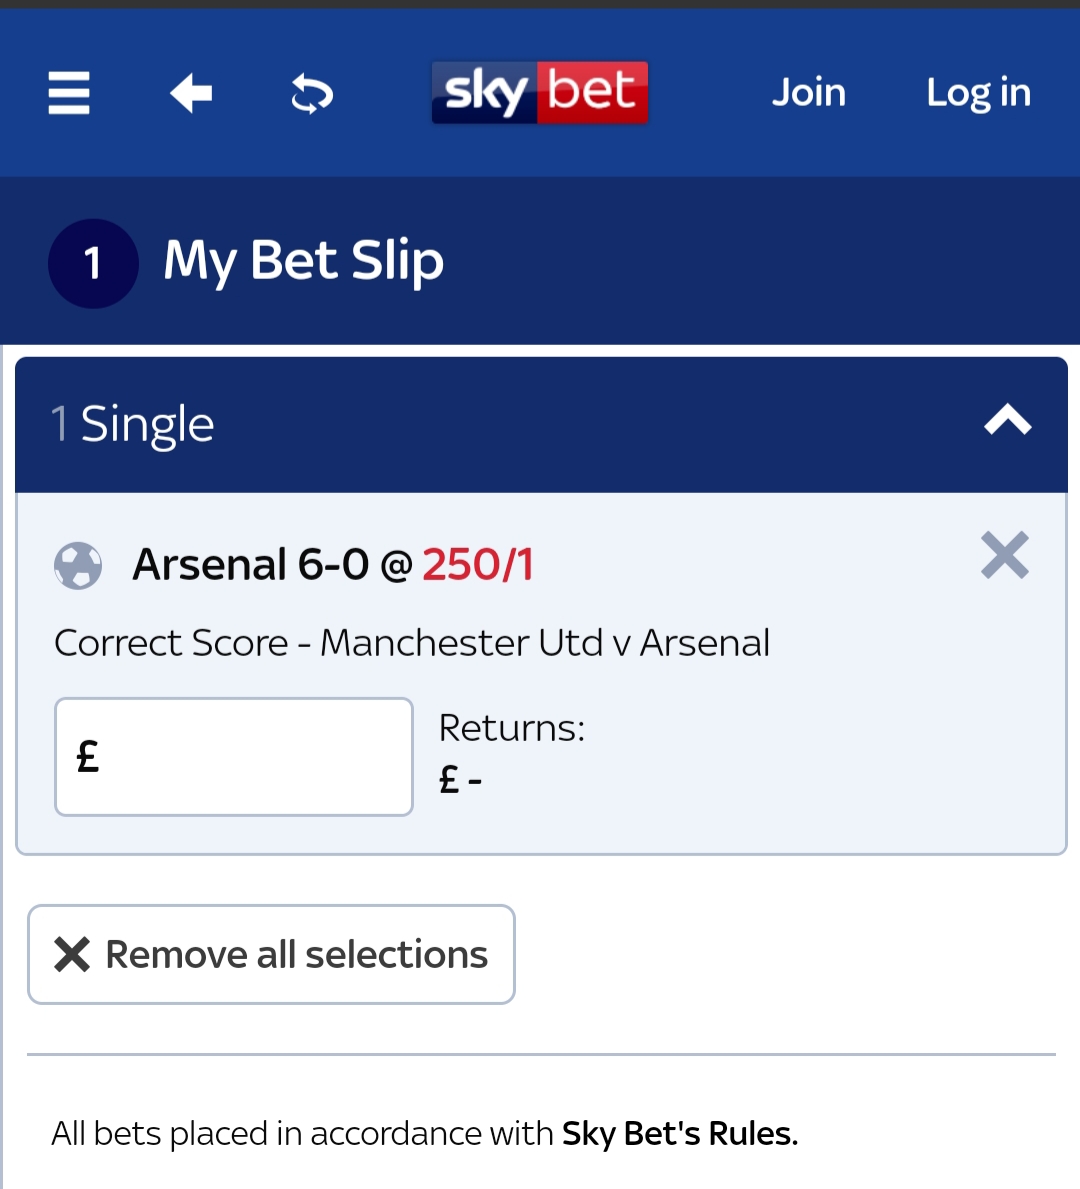Click the bet slip count badge
Screen dimensions: 1080x1189
93,263
